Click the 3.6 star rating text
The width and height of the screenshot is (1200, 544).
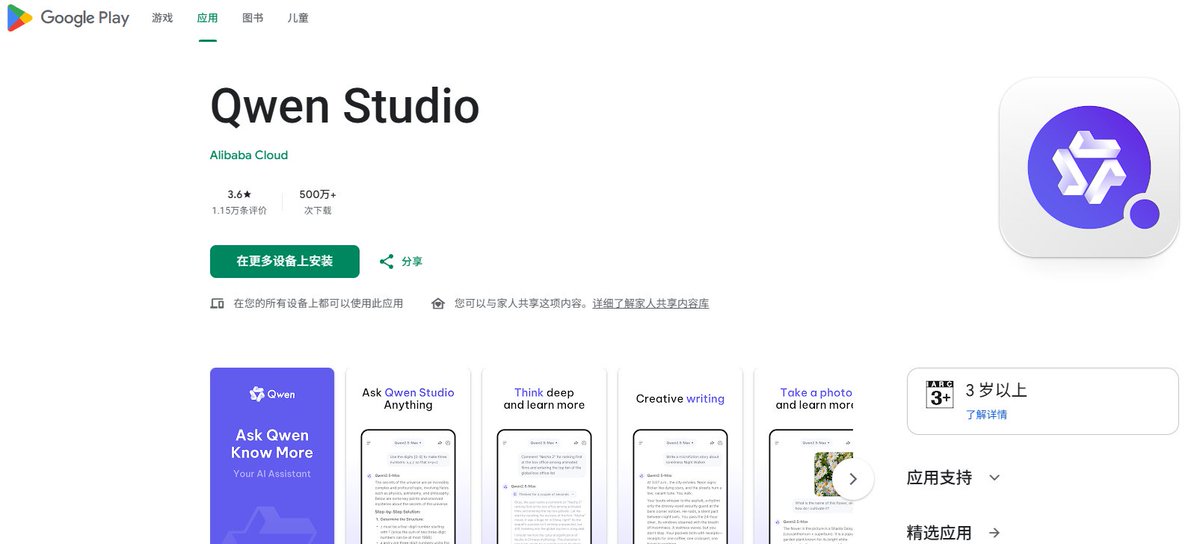239,194
